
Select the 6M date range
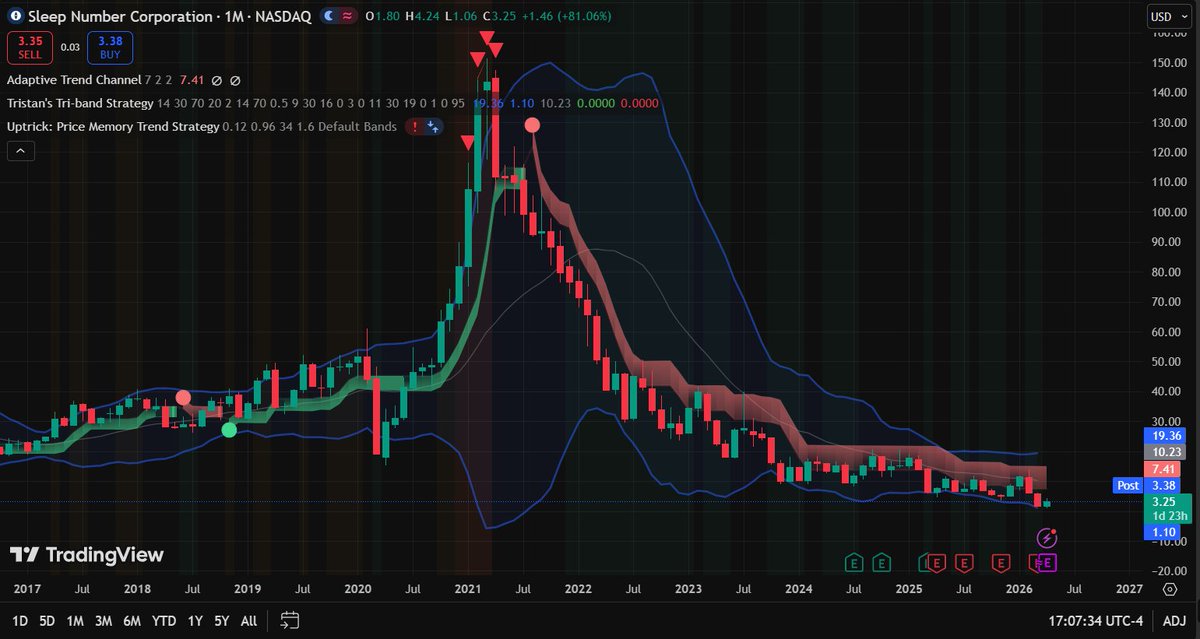pos(132,620)
